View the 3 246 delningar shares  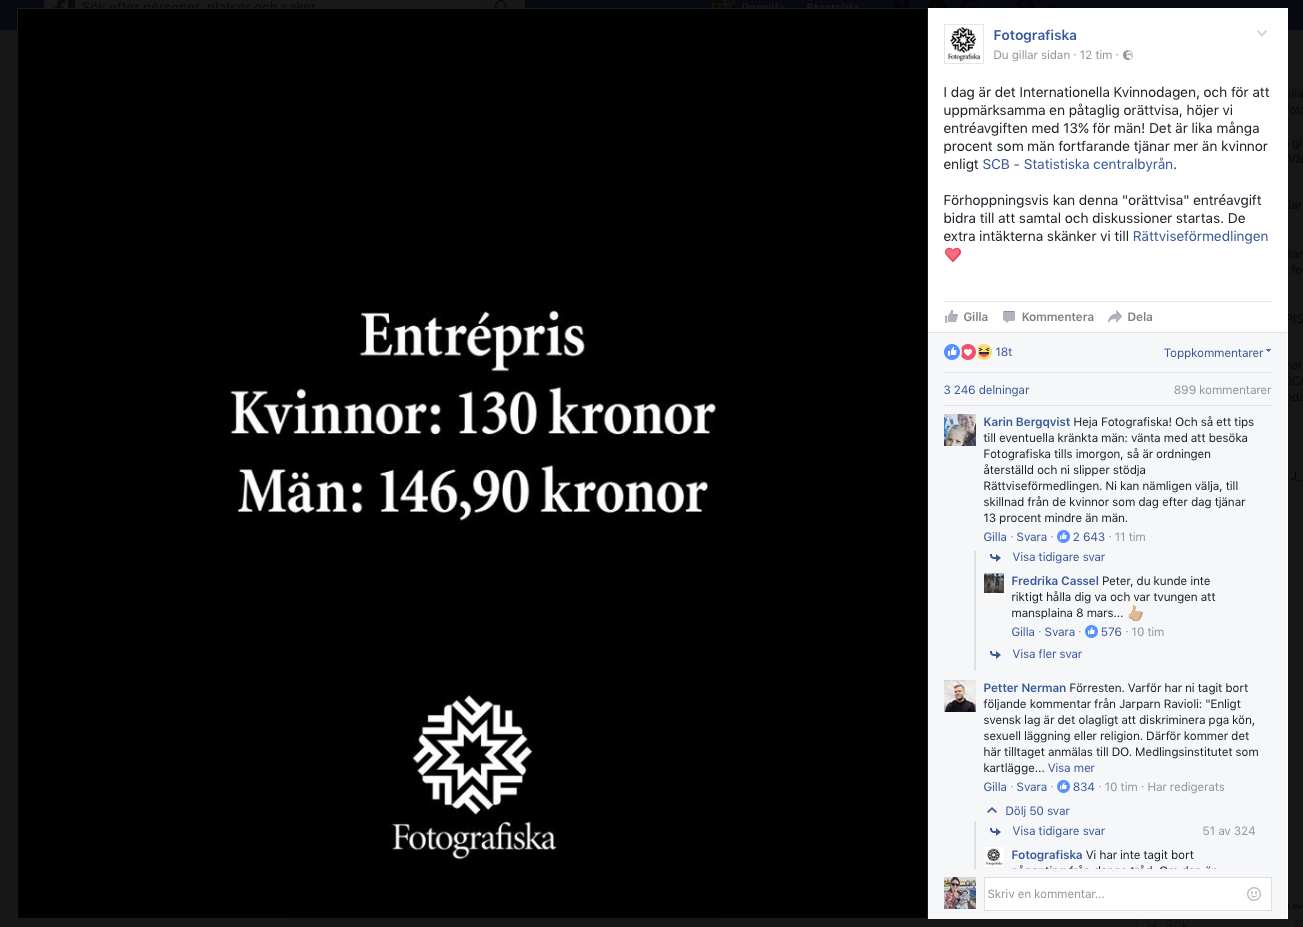pos(986,390)
